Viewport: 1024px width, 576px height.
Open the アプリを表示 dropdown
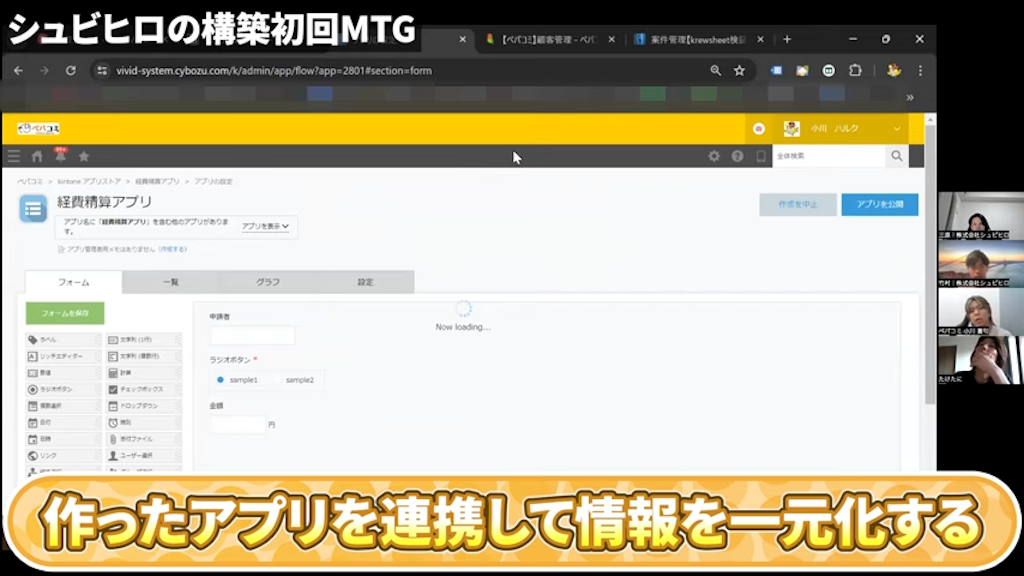click(x=266, y=226)
